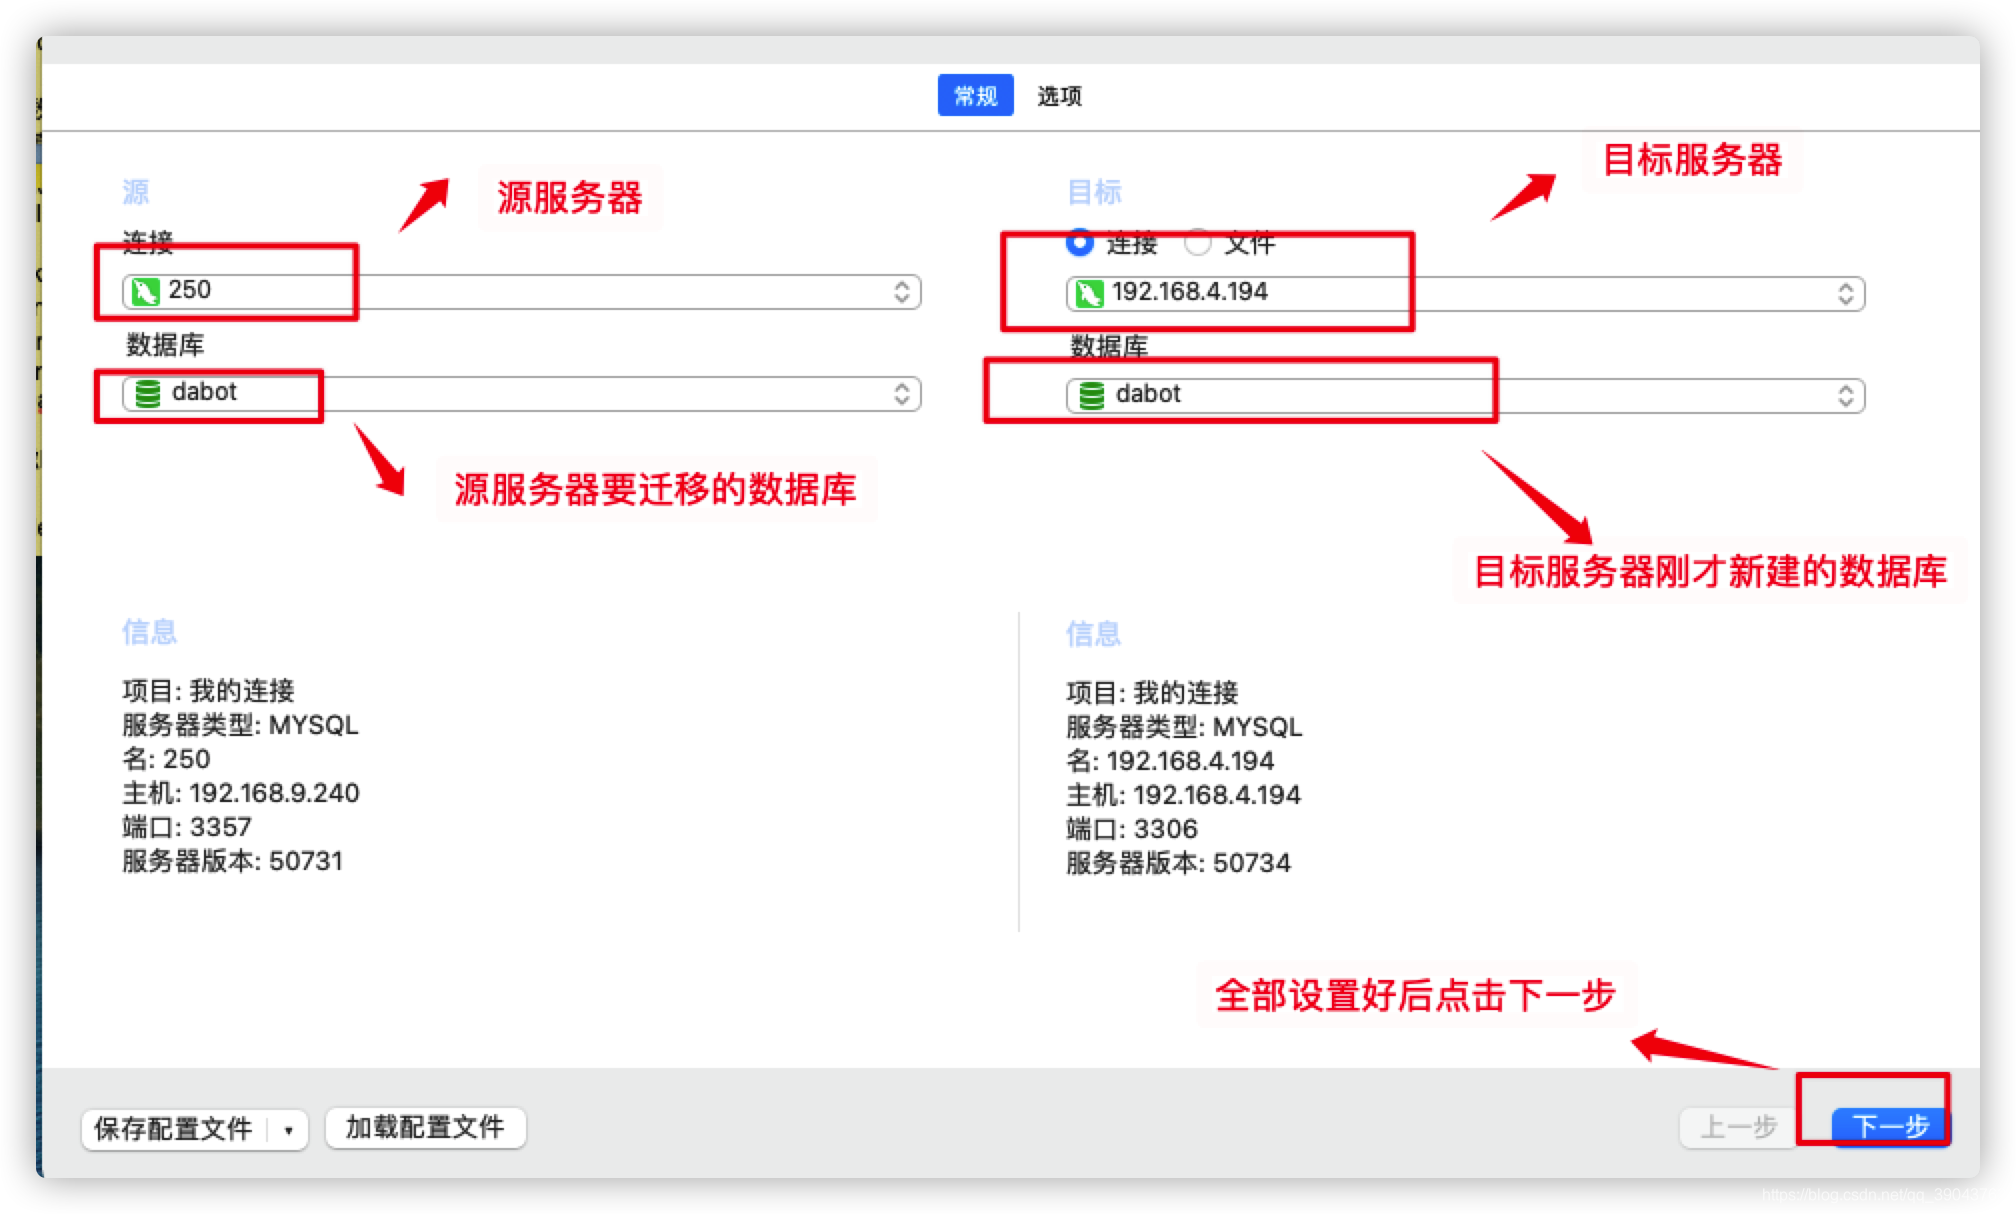Image resolution: width=2016 pixels, height=1214 pixels.
Task: Click the 源 section heading
Action: click(x=135, y=191)
